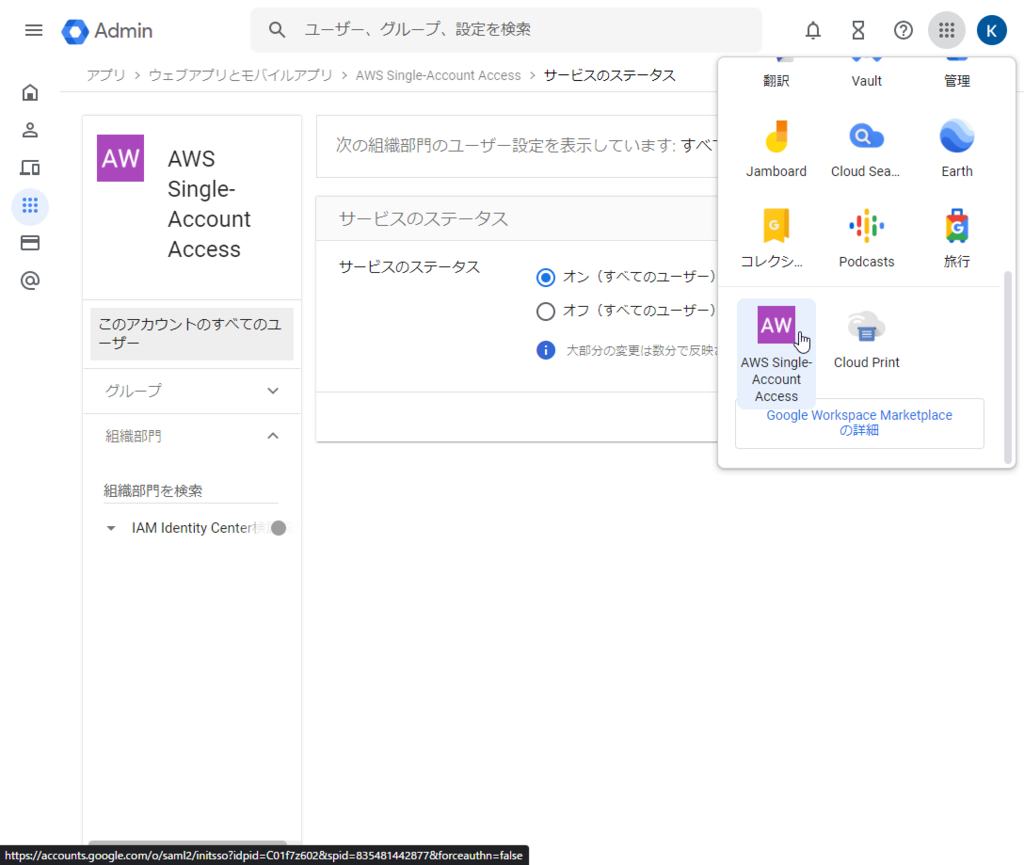
Task: Launch Podcasts from the apps panel
Action: (x=866, y=238)
